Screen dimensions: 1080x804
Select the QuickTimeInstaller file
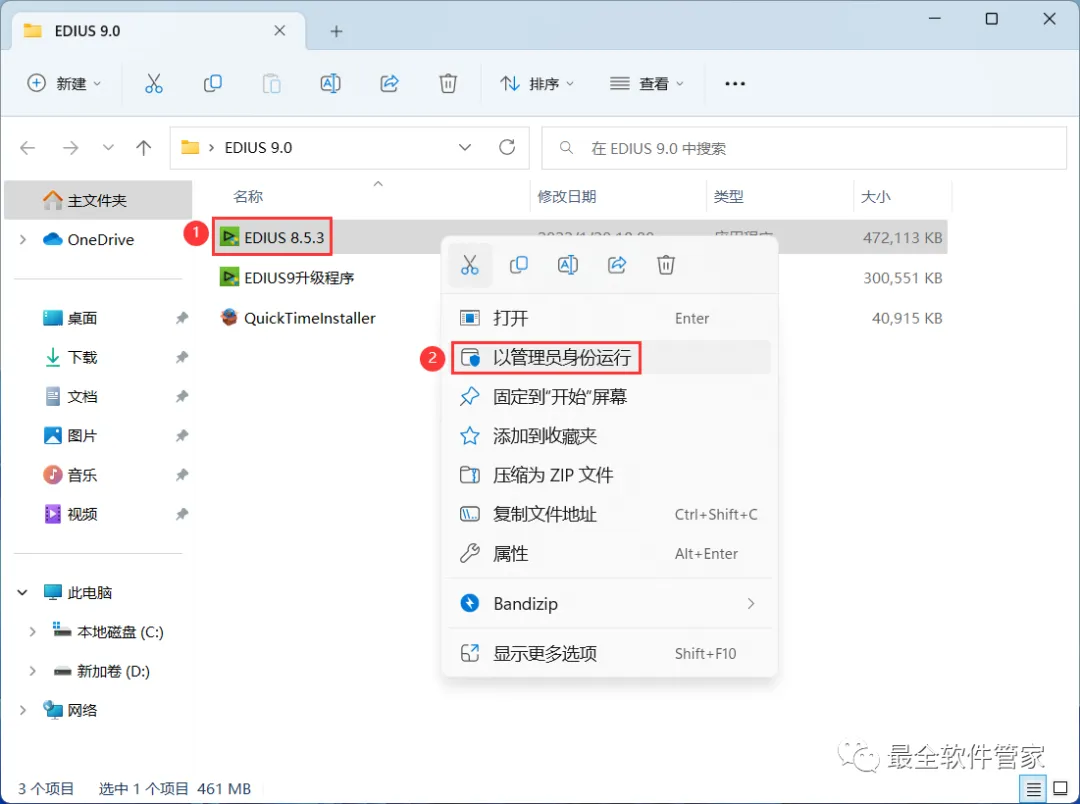(x=298, y=318)
